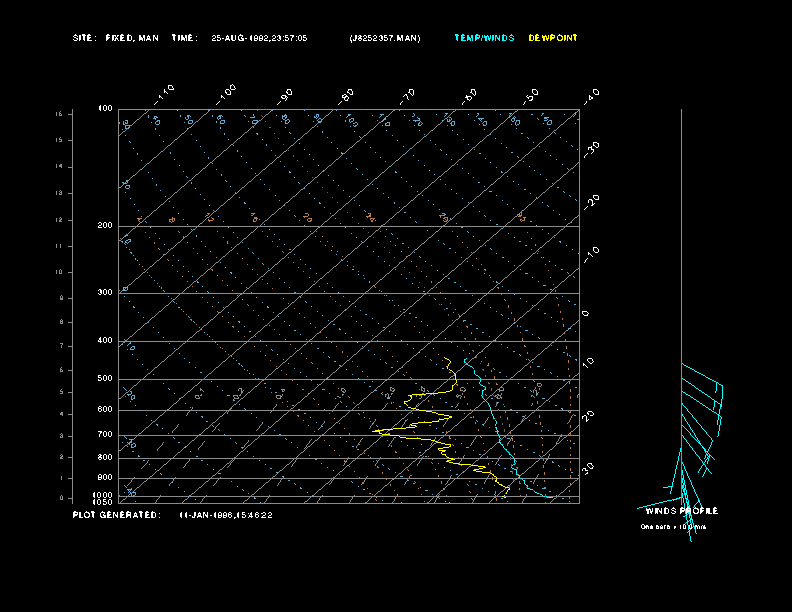This screenshot has height=612, width=792.
Task: Click the 25-AUG-1992 timestamp in header
Action: pos(259,38)
